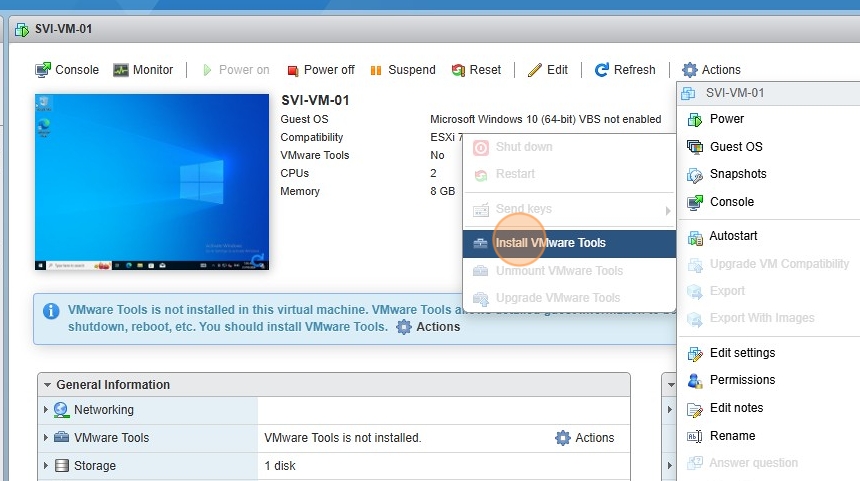Click the Edit notes icon
The image size is (860, 481).
pos(695,409)
